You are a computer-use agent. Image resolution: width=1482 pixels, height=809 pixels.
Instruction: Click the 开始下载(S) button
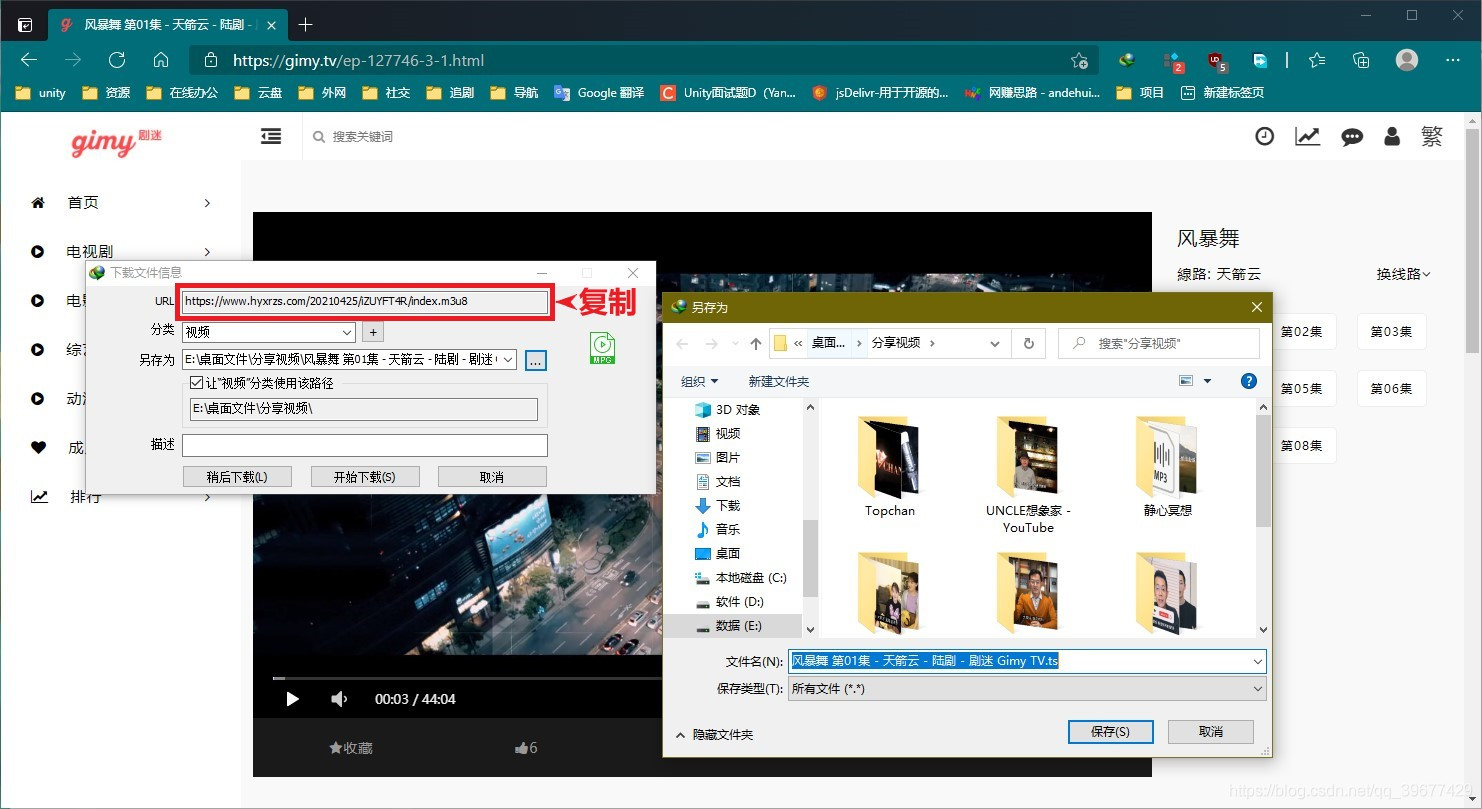point(365,477)
